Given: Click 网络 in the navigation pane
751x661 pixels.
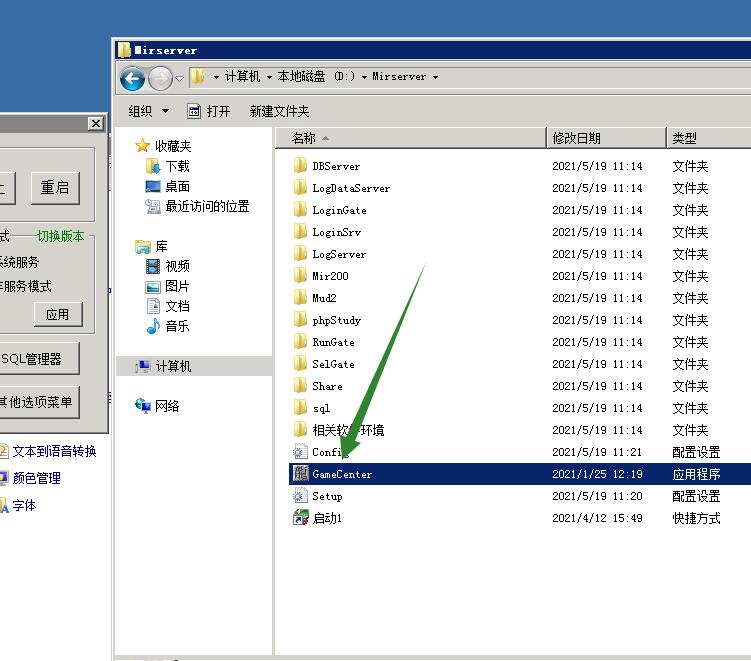Looking at the screenshot, I should pos(167,406).
